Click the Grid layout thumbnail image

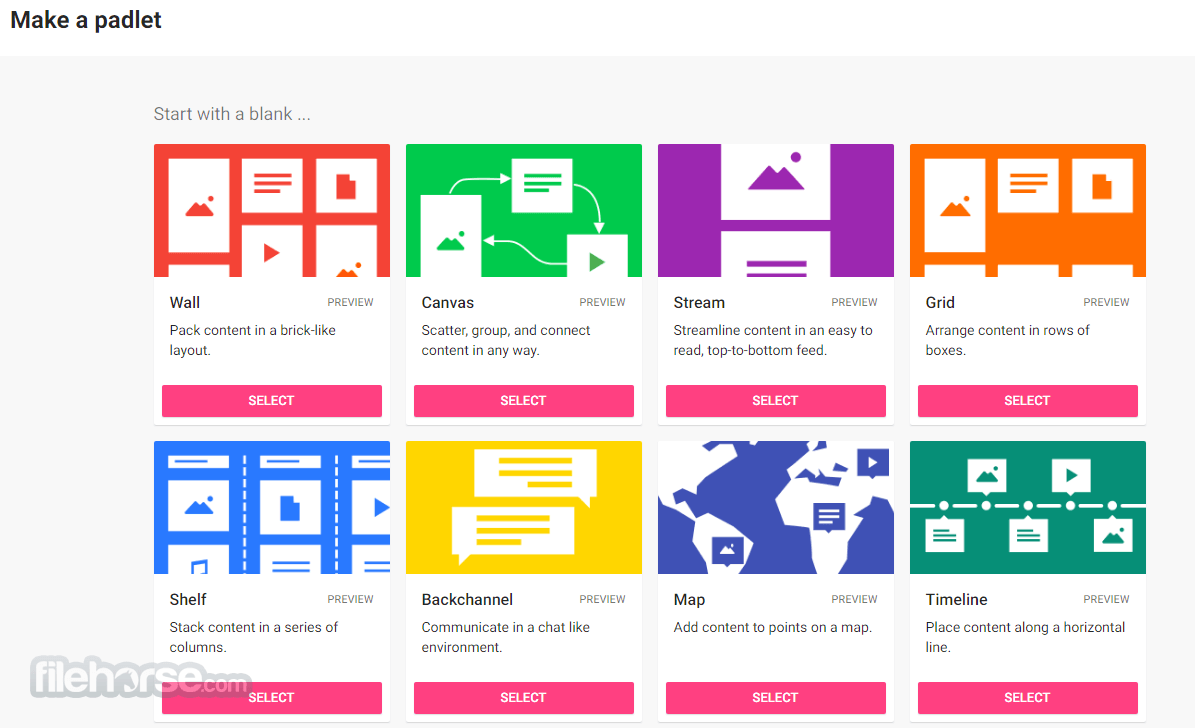1027,210
